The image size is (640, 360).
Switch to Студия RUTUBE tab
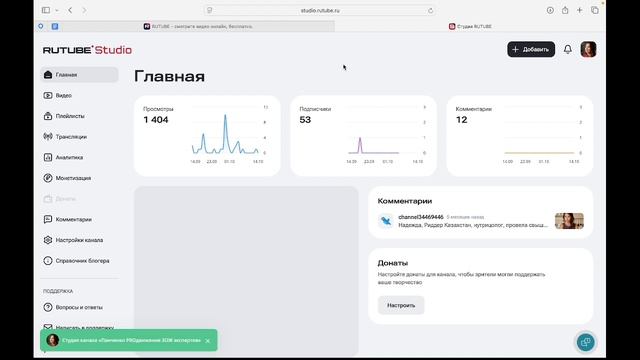click(x=470, y=26)
